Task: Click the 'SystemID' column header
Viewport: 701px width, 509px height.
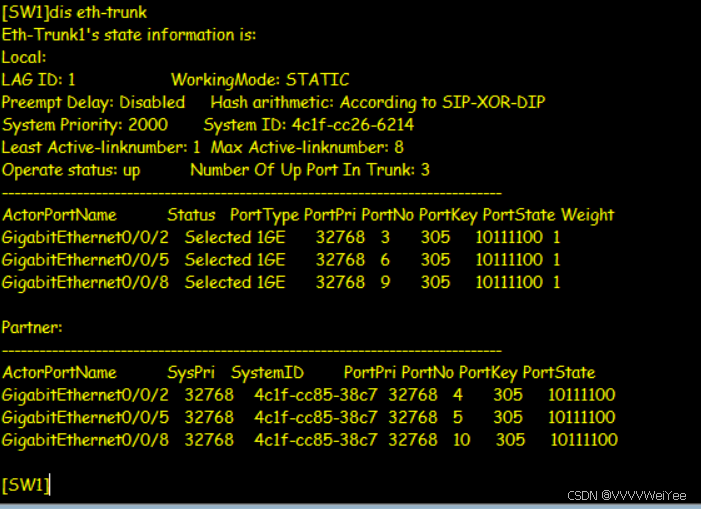Action: click(267, 373)
